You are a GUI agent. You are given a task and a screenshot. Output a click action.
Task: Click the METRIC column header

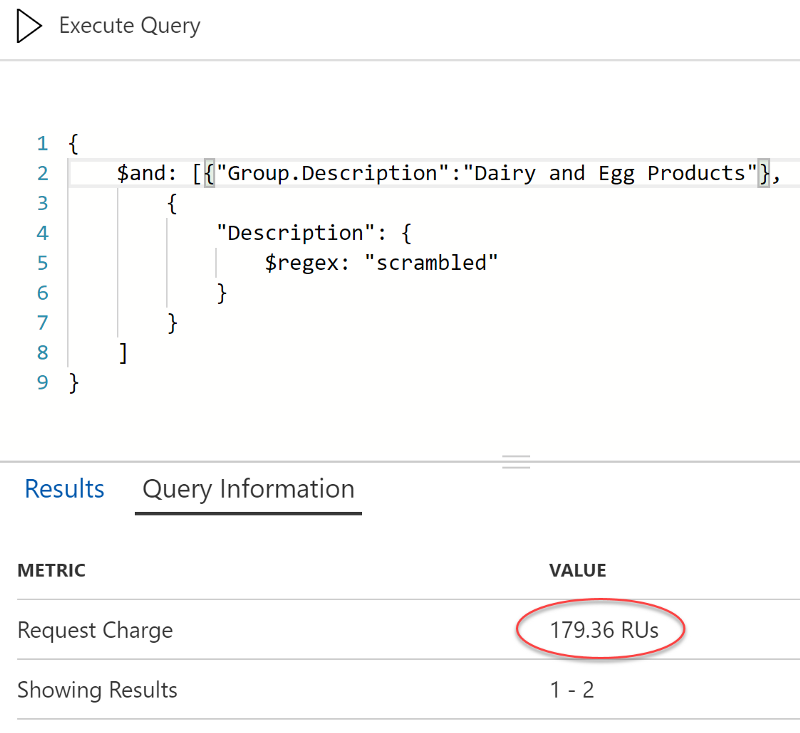[x=51, y=571]
